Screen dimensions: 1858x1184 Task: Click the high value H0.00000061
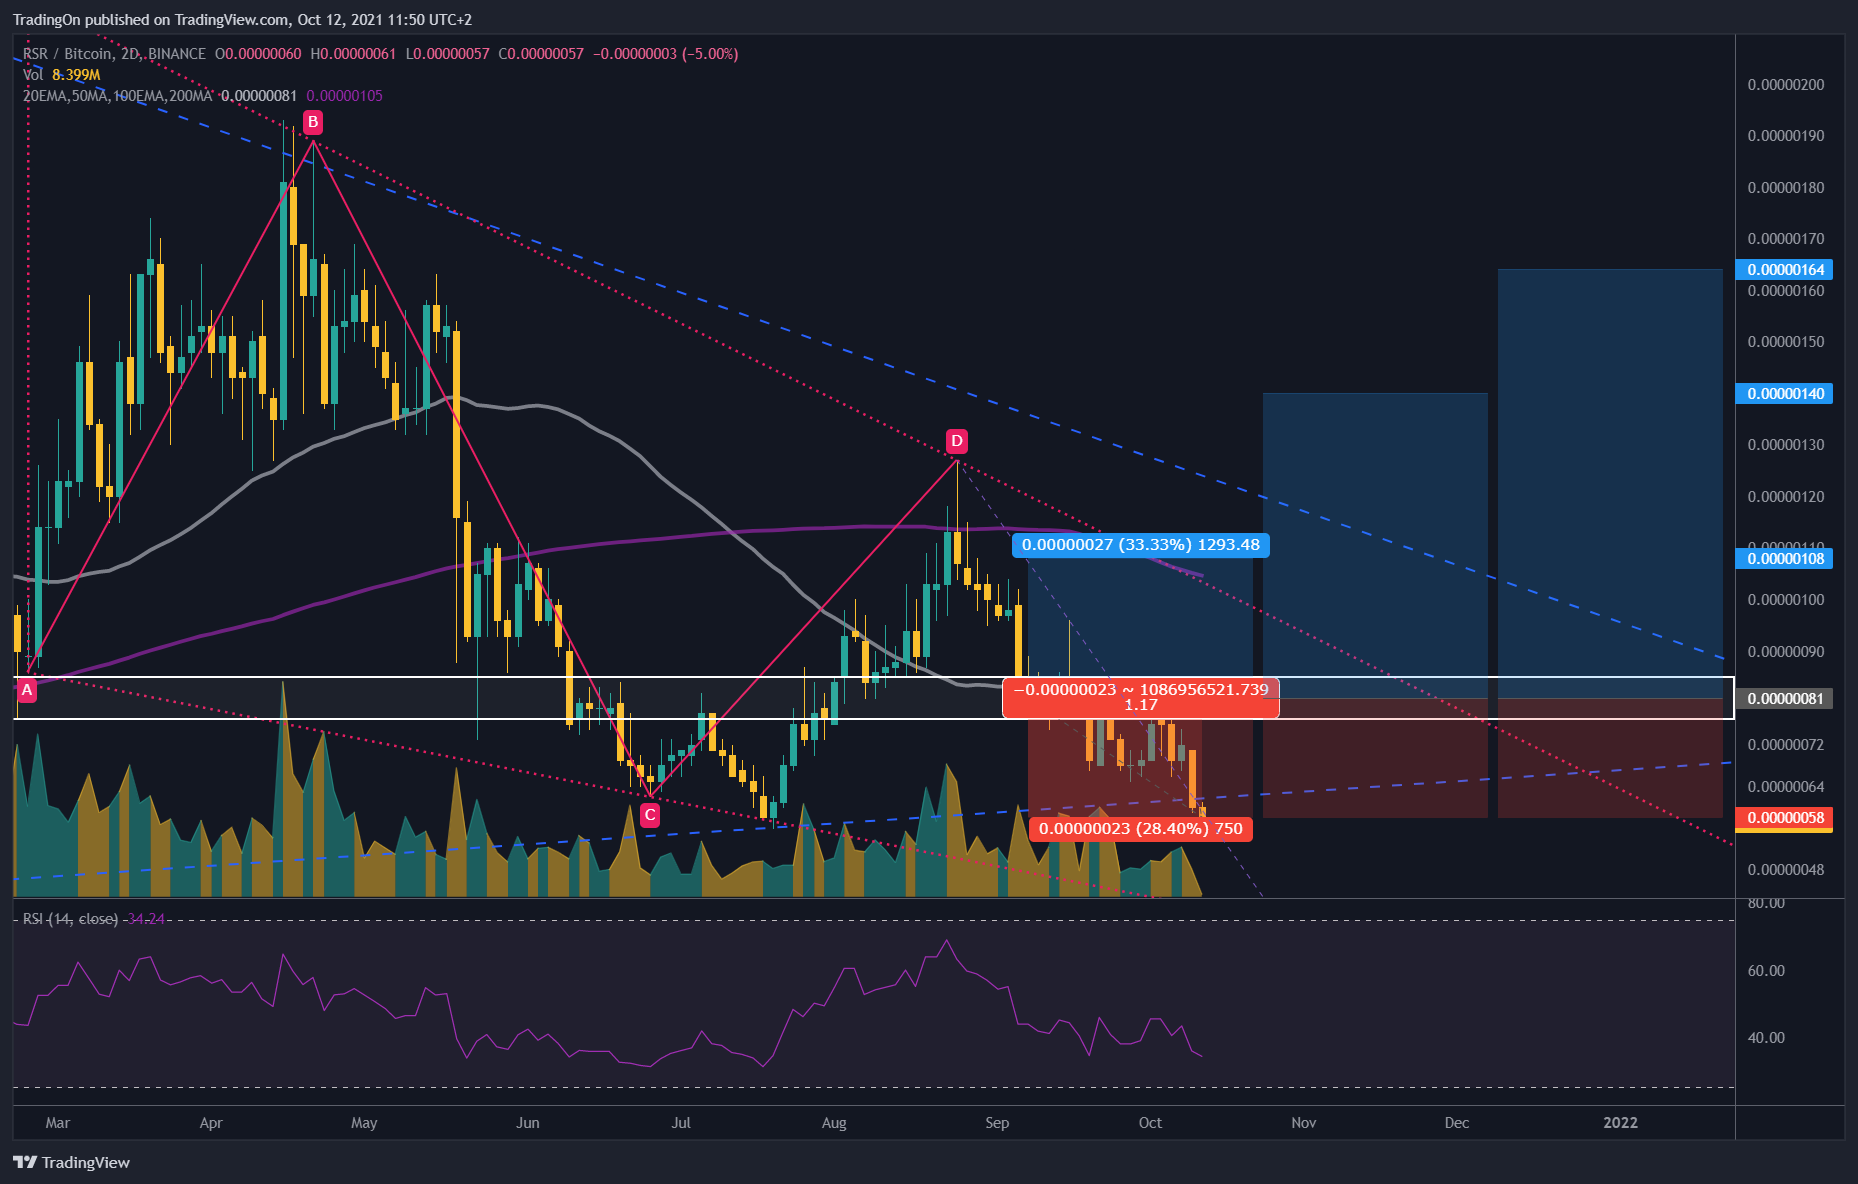353,54
